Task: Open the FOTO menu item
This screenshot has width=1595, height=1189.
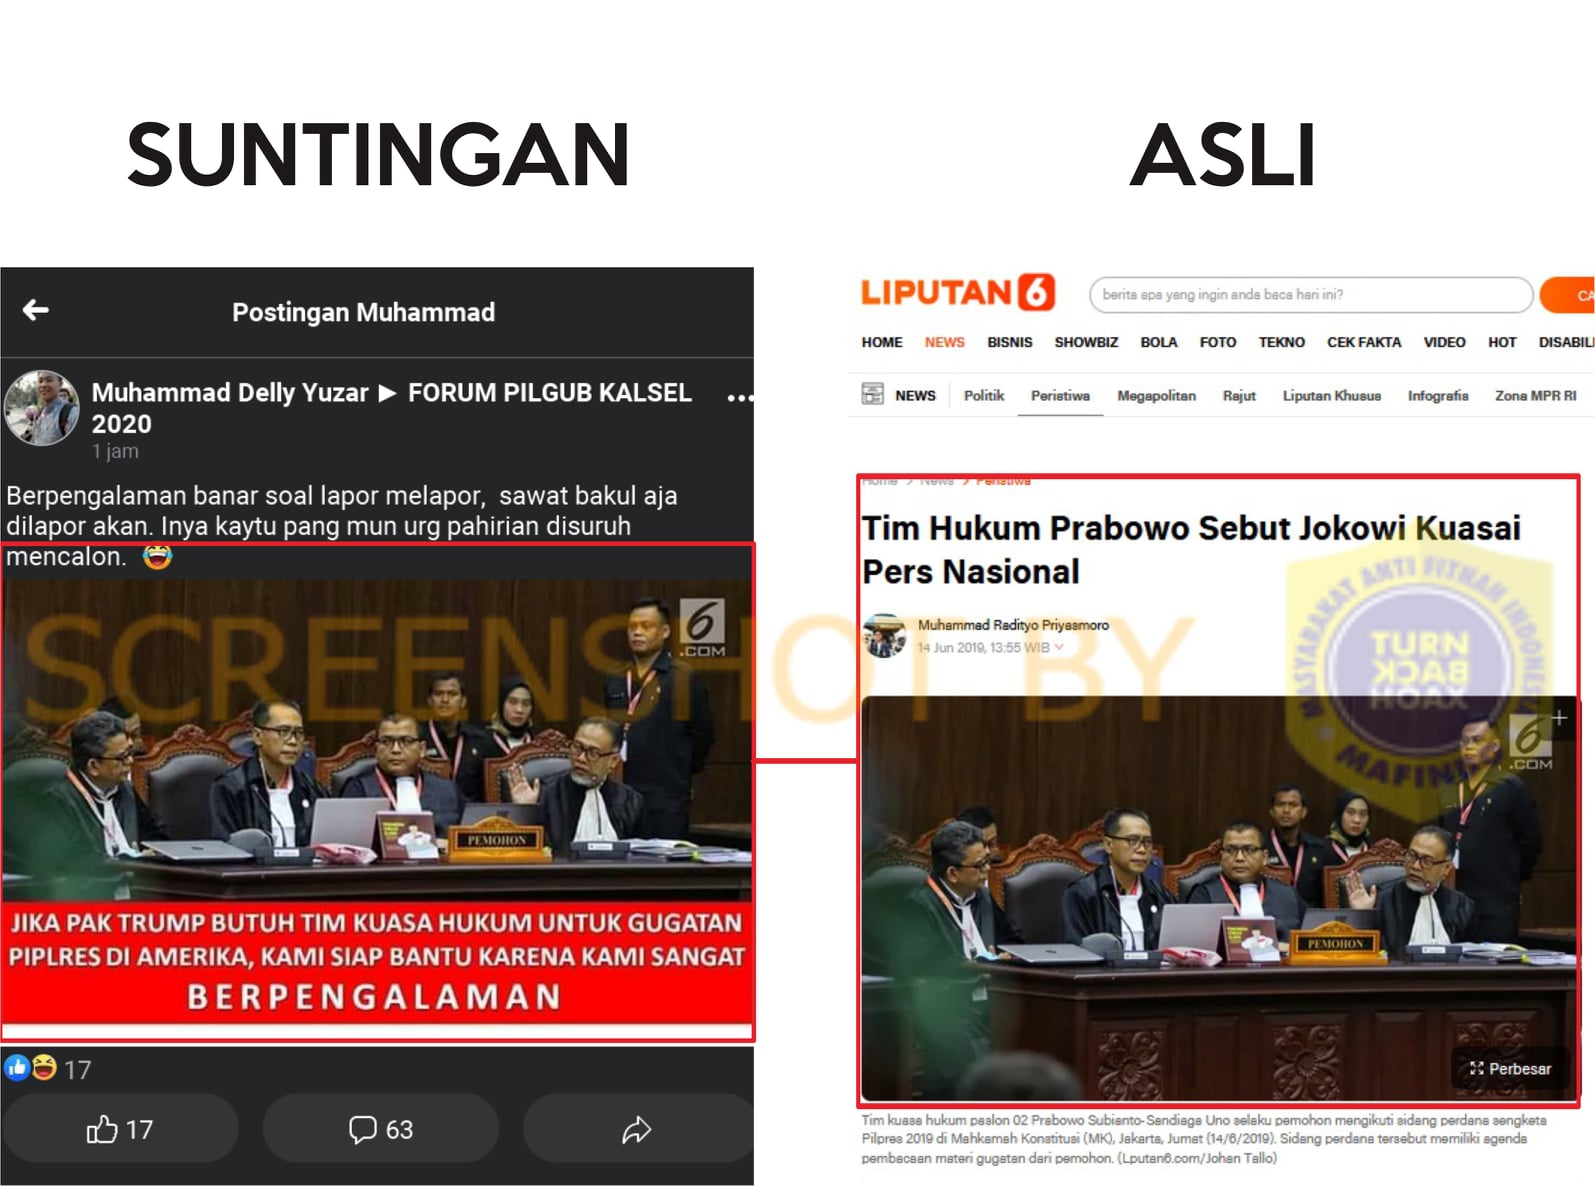Action: pos(1218,342)
